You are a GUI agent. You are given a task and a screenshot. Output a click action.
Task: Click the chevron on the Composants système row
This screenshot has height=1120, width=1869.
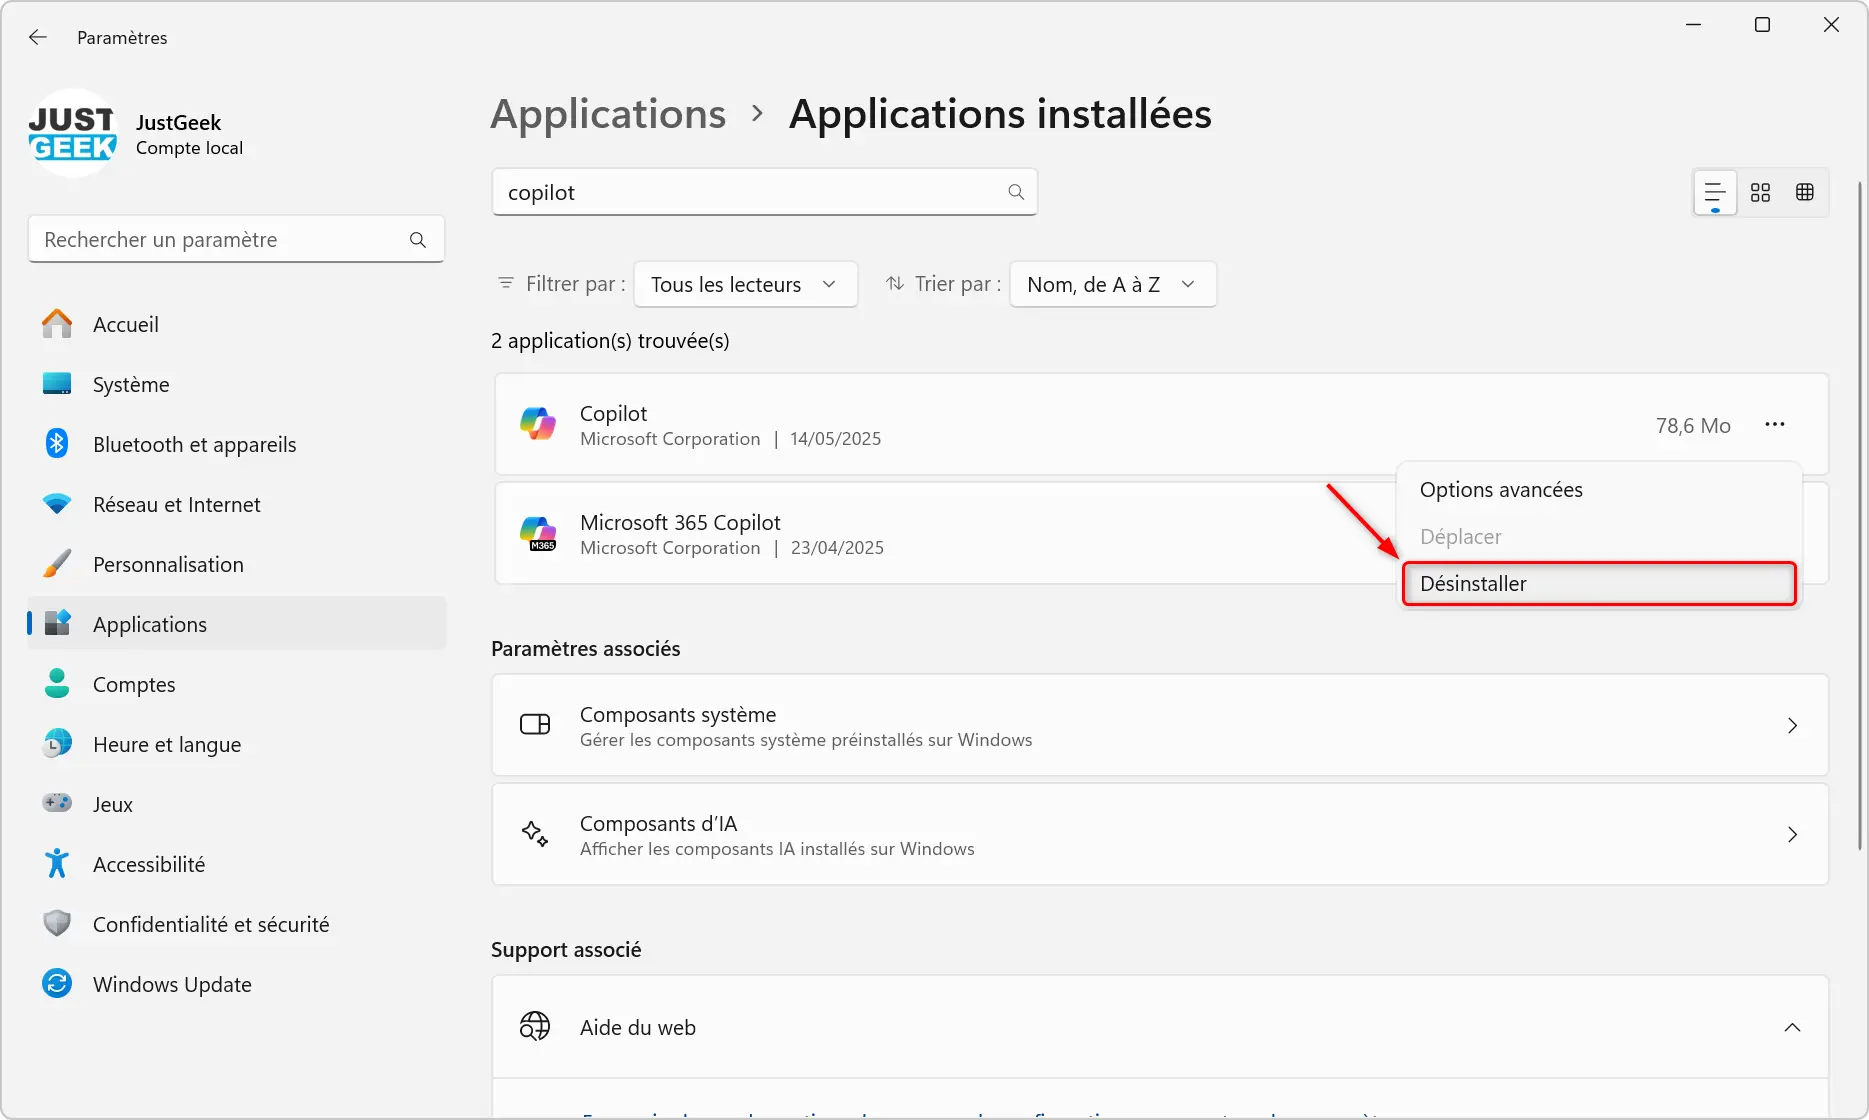1792,725
